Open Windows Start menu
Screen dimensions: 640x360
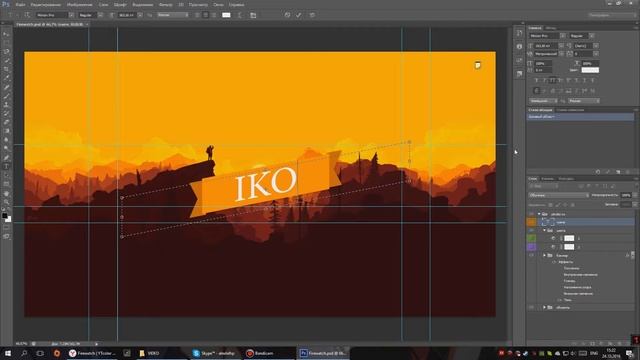point(7,353)
